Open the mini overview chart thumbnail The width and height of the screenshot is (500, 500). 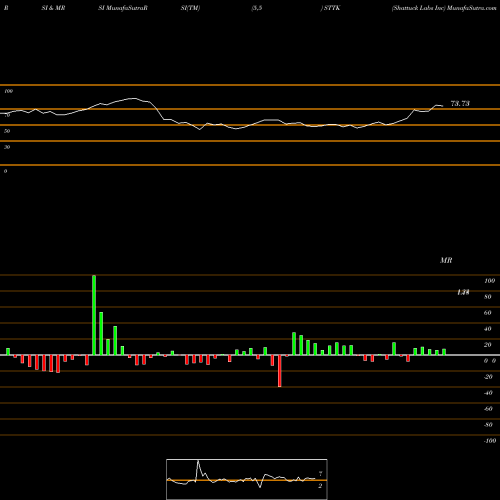[x=247, y=479]
